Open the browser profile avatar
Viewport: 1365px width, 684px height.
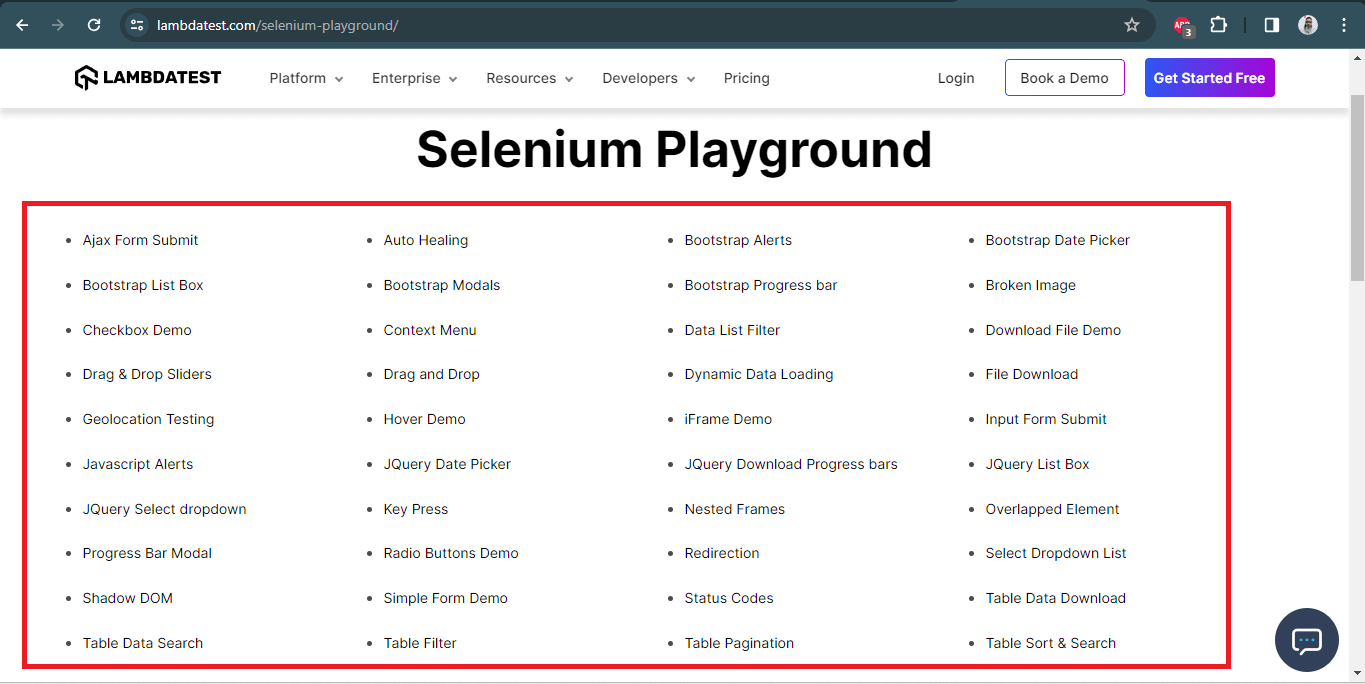coord(1308,25)
